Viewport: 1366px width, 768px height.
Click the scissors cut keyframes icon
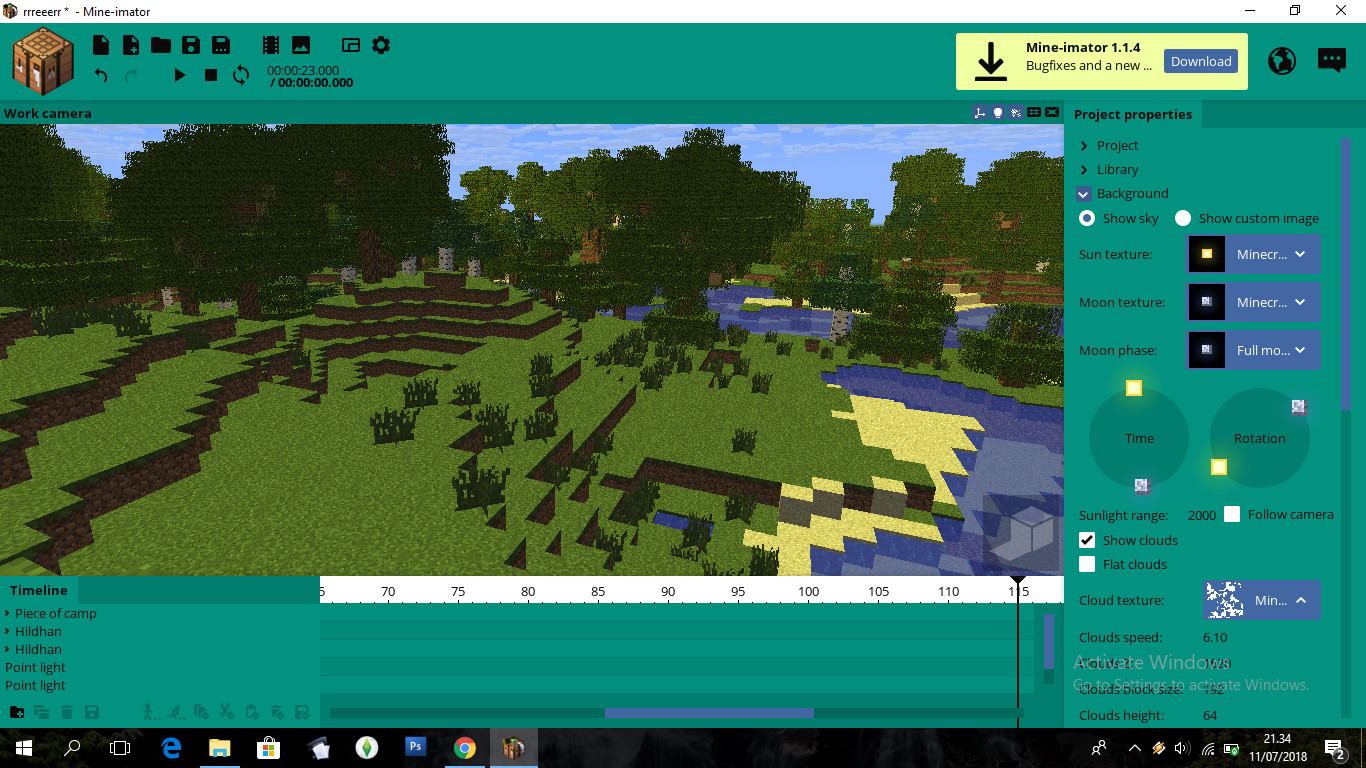(x=226, y=711)
